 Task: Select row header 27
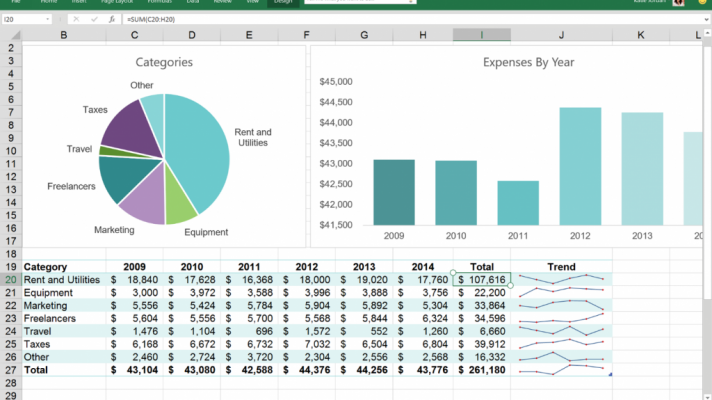click(11, 369)
